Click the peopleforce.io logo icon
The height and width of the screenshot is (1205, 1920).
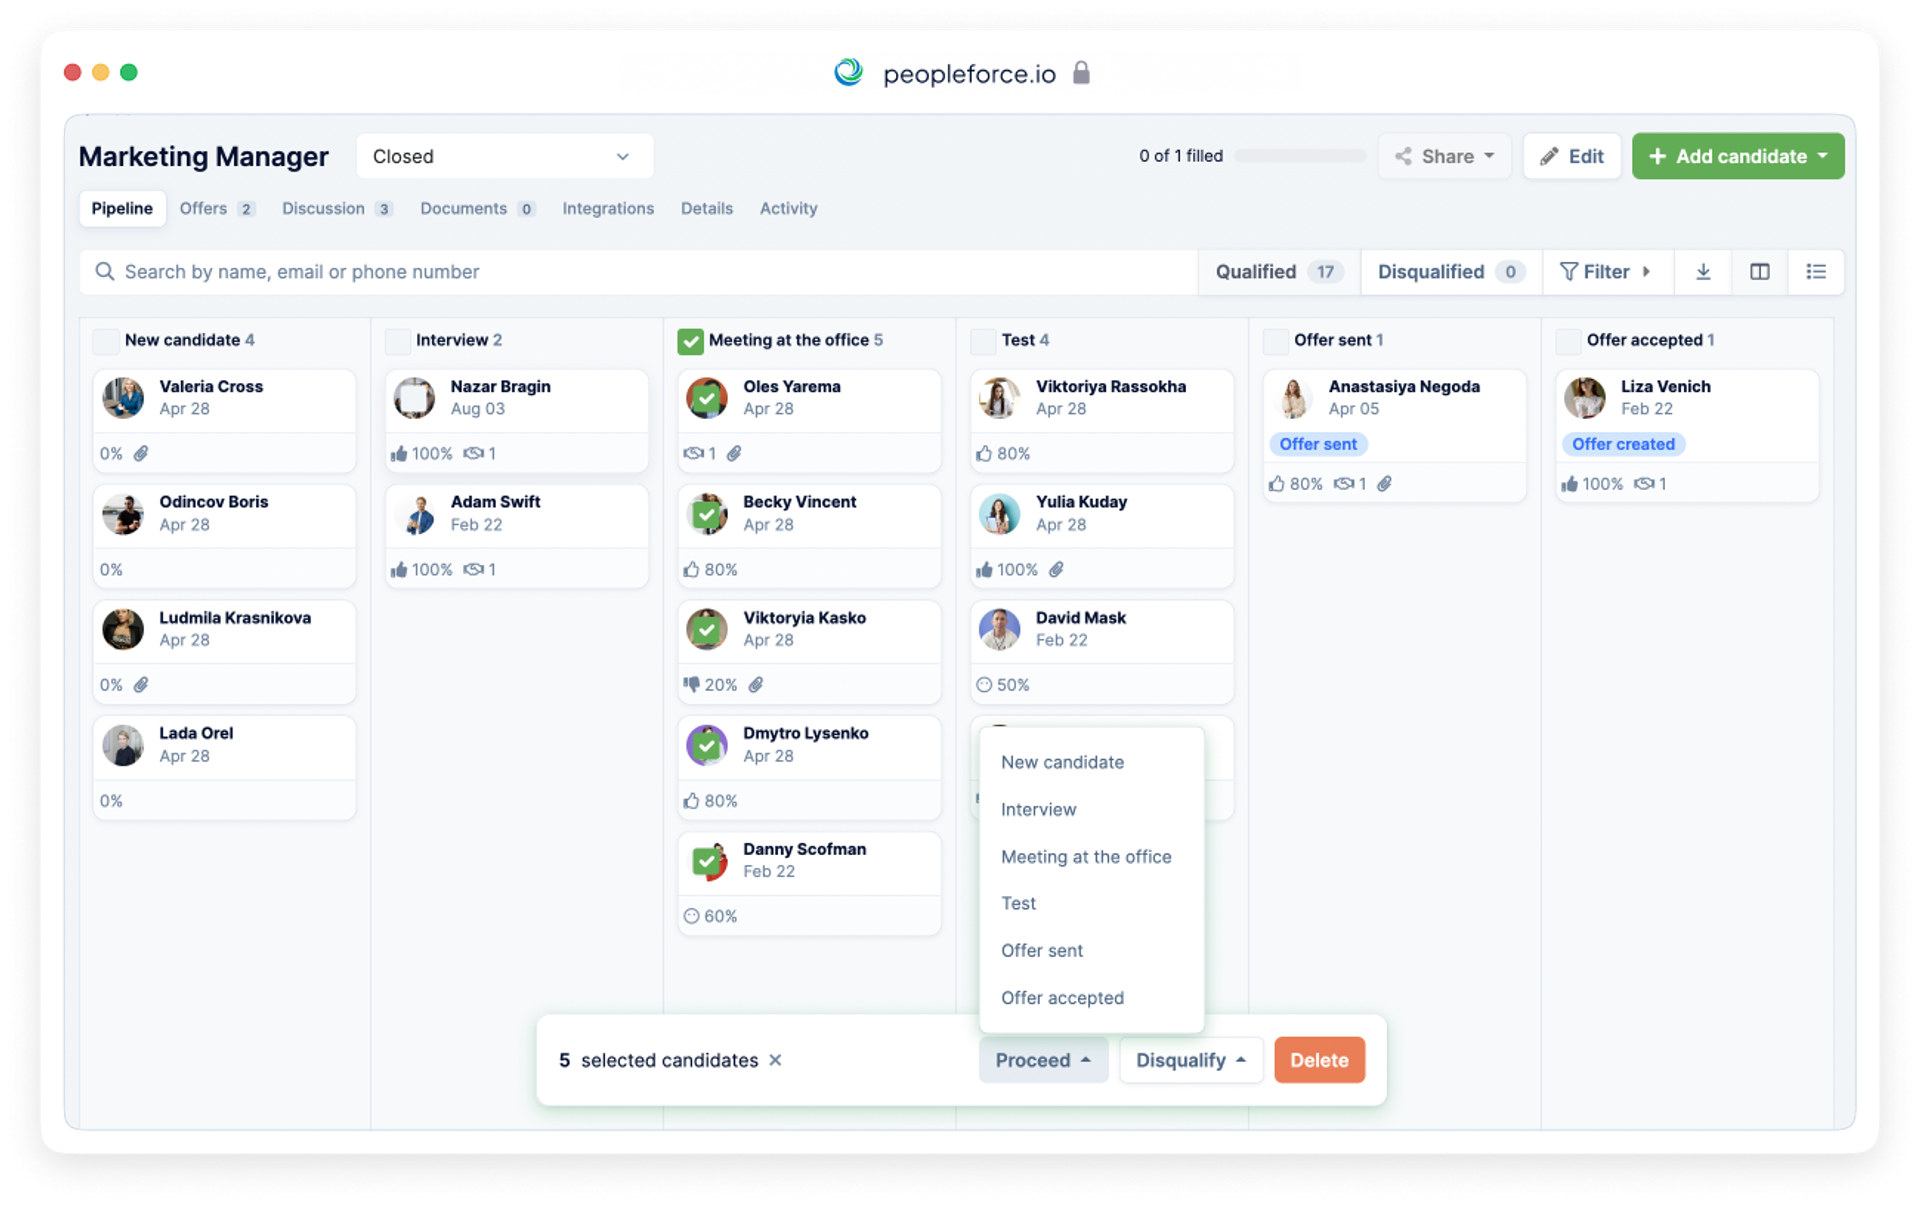pos(848,72)
